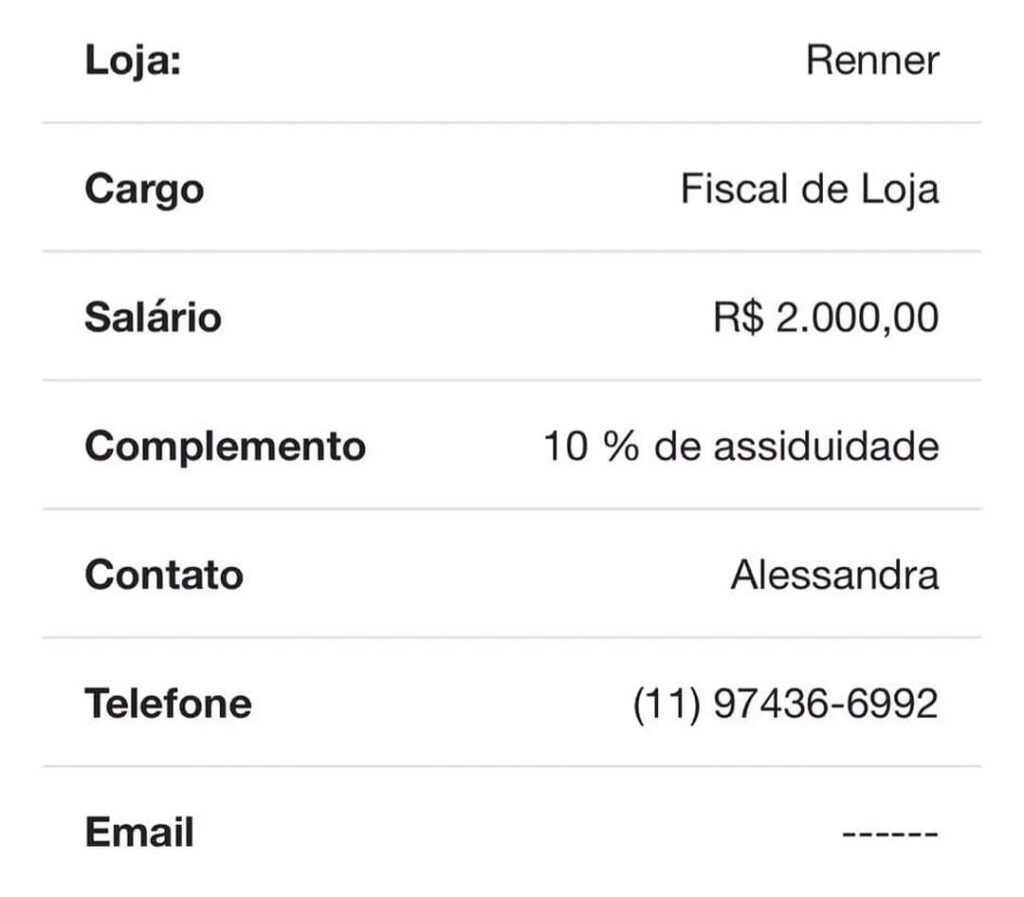
Task: Select the Telefone label
Action: [x=168, y=704]
